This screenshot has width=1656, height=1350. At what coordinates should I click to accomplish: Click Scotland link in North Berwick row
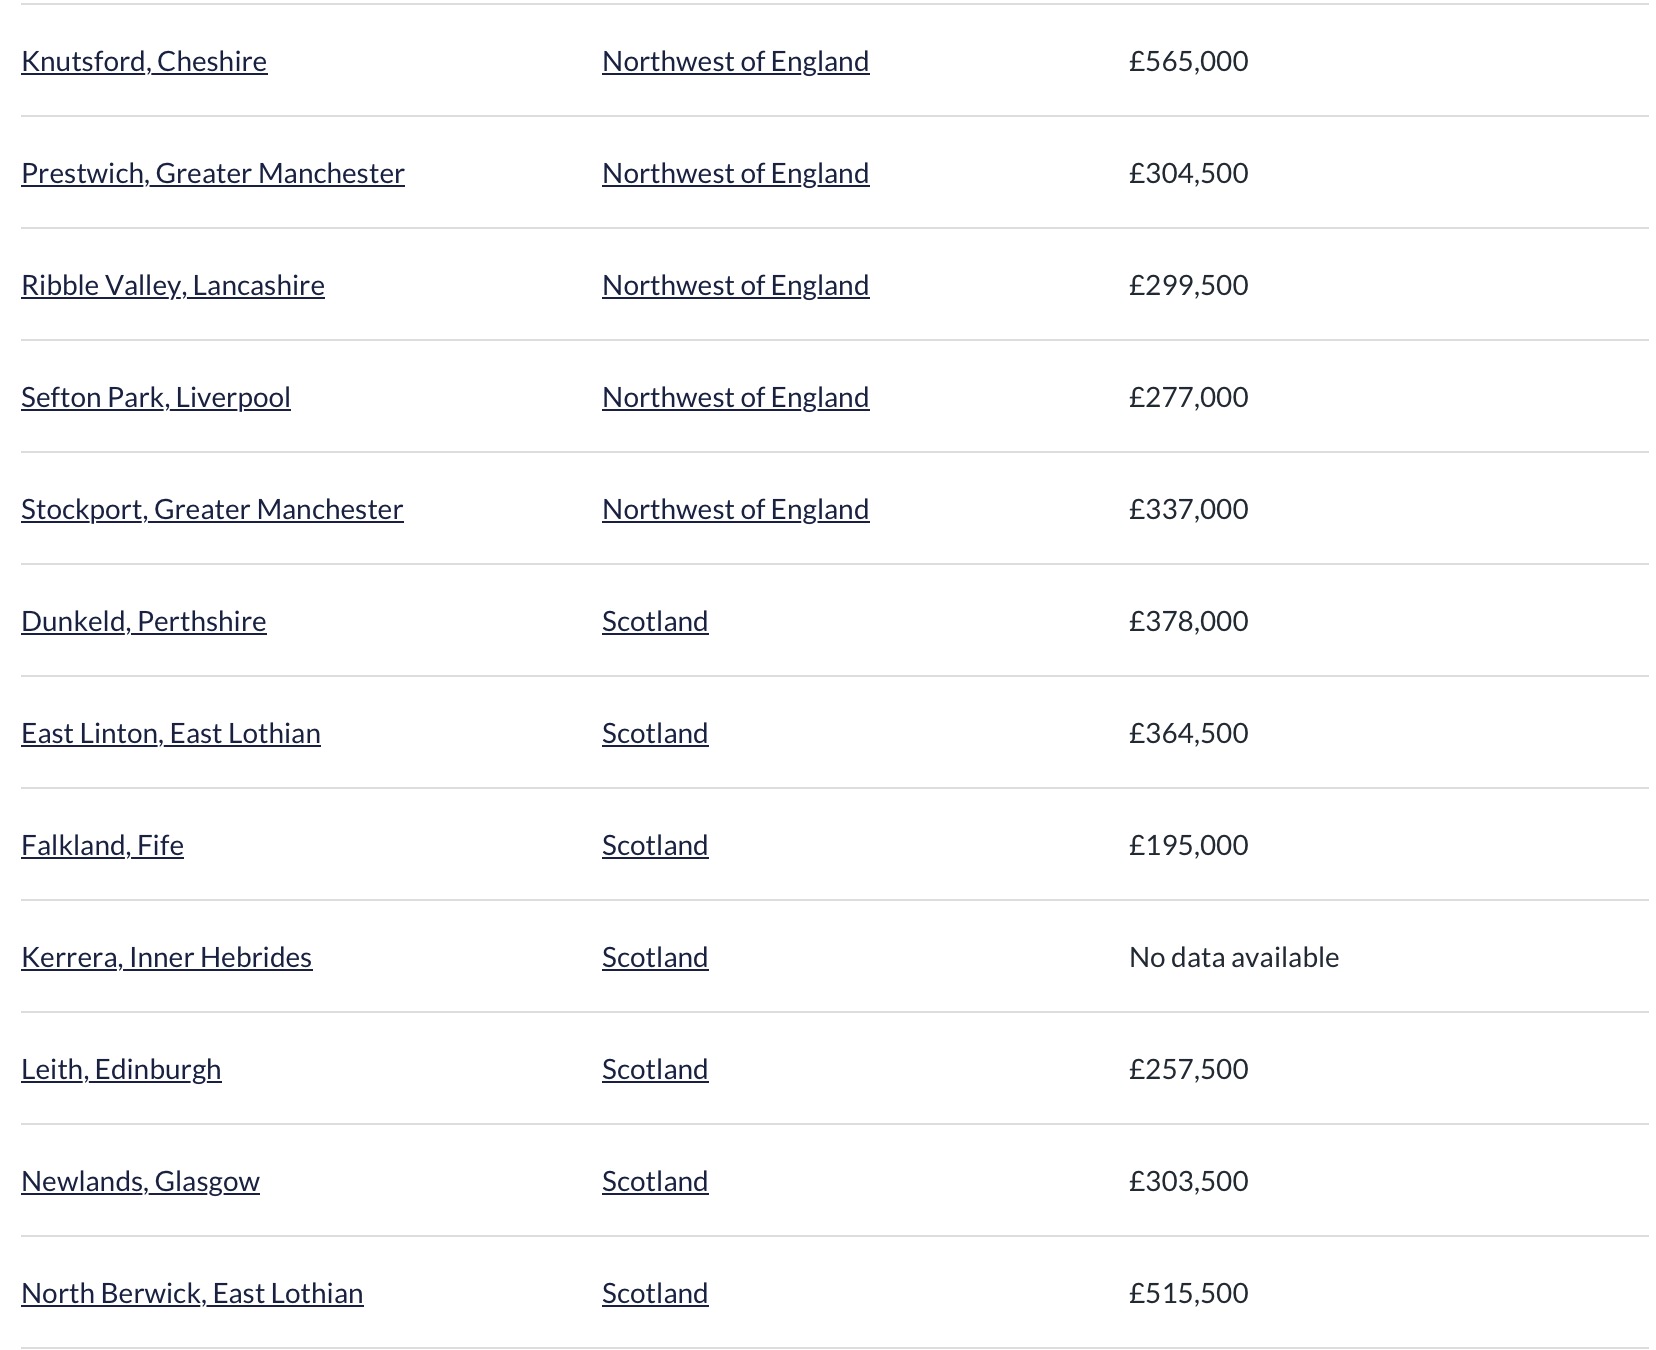[x=655, y=1293]
